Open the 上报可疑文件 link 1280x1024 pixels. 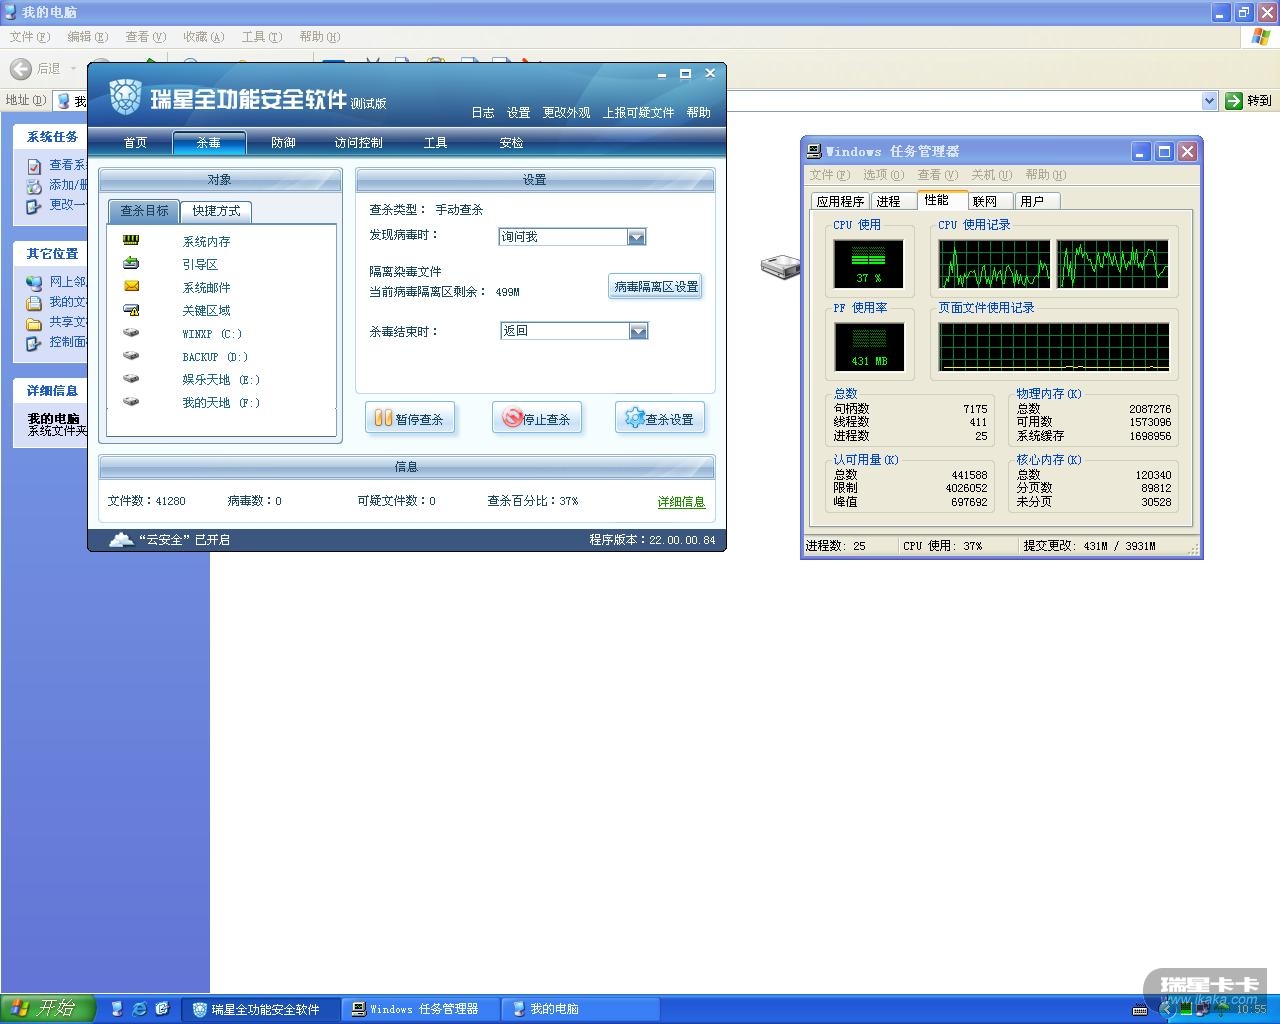(x=638, y=112)
